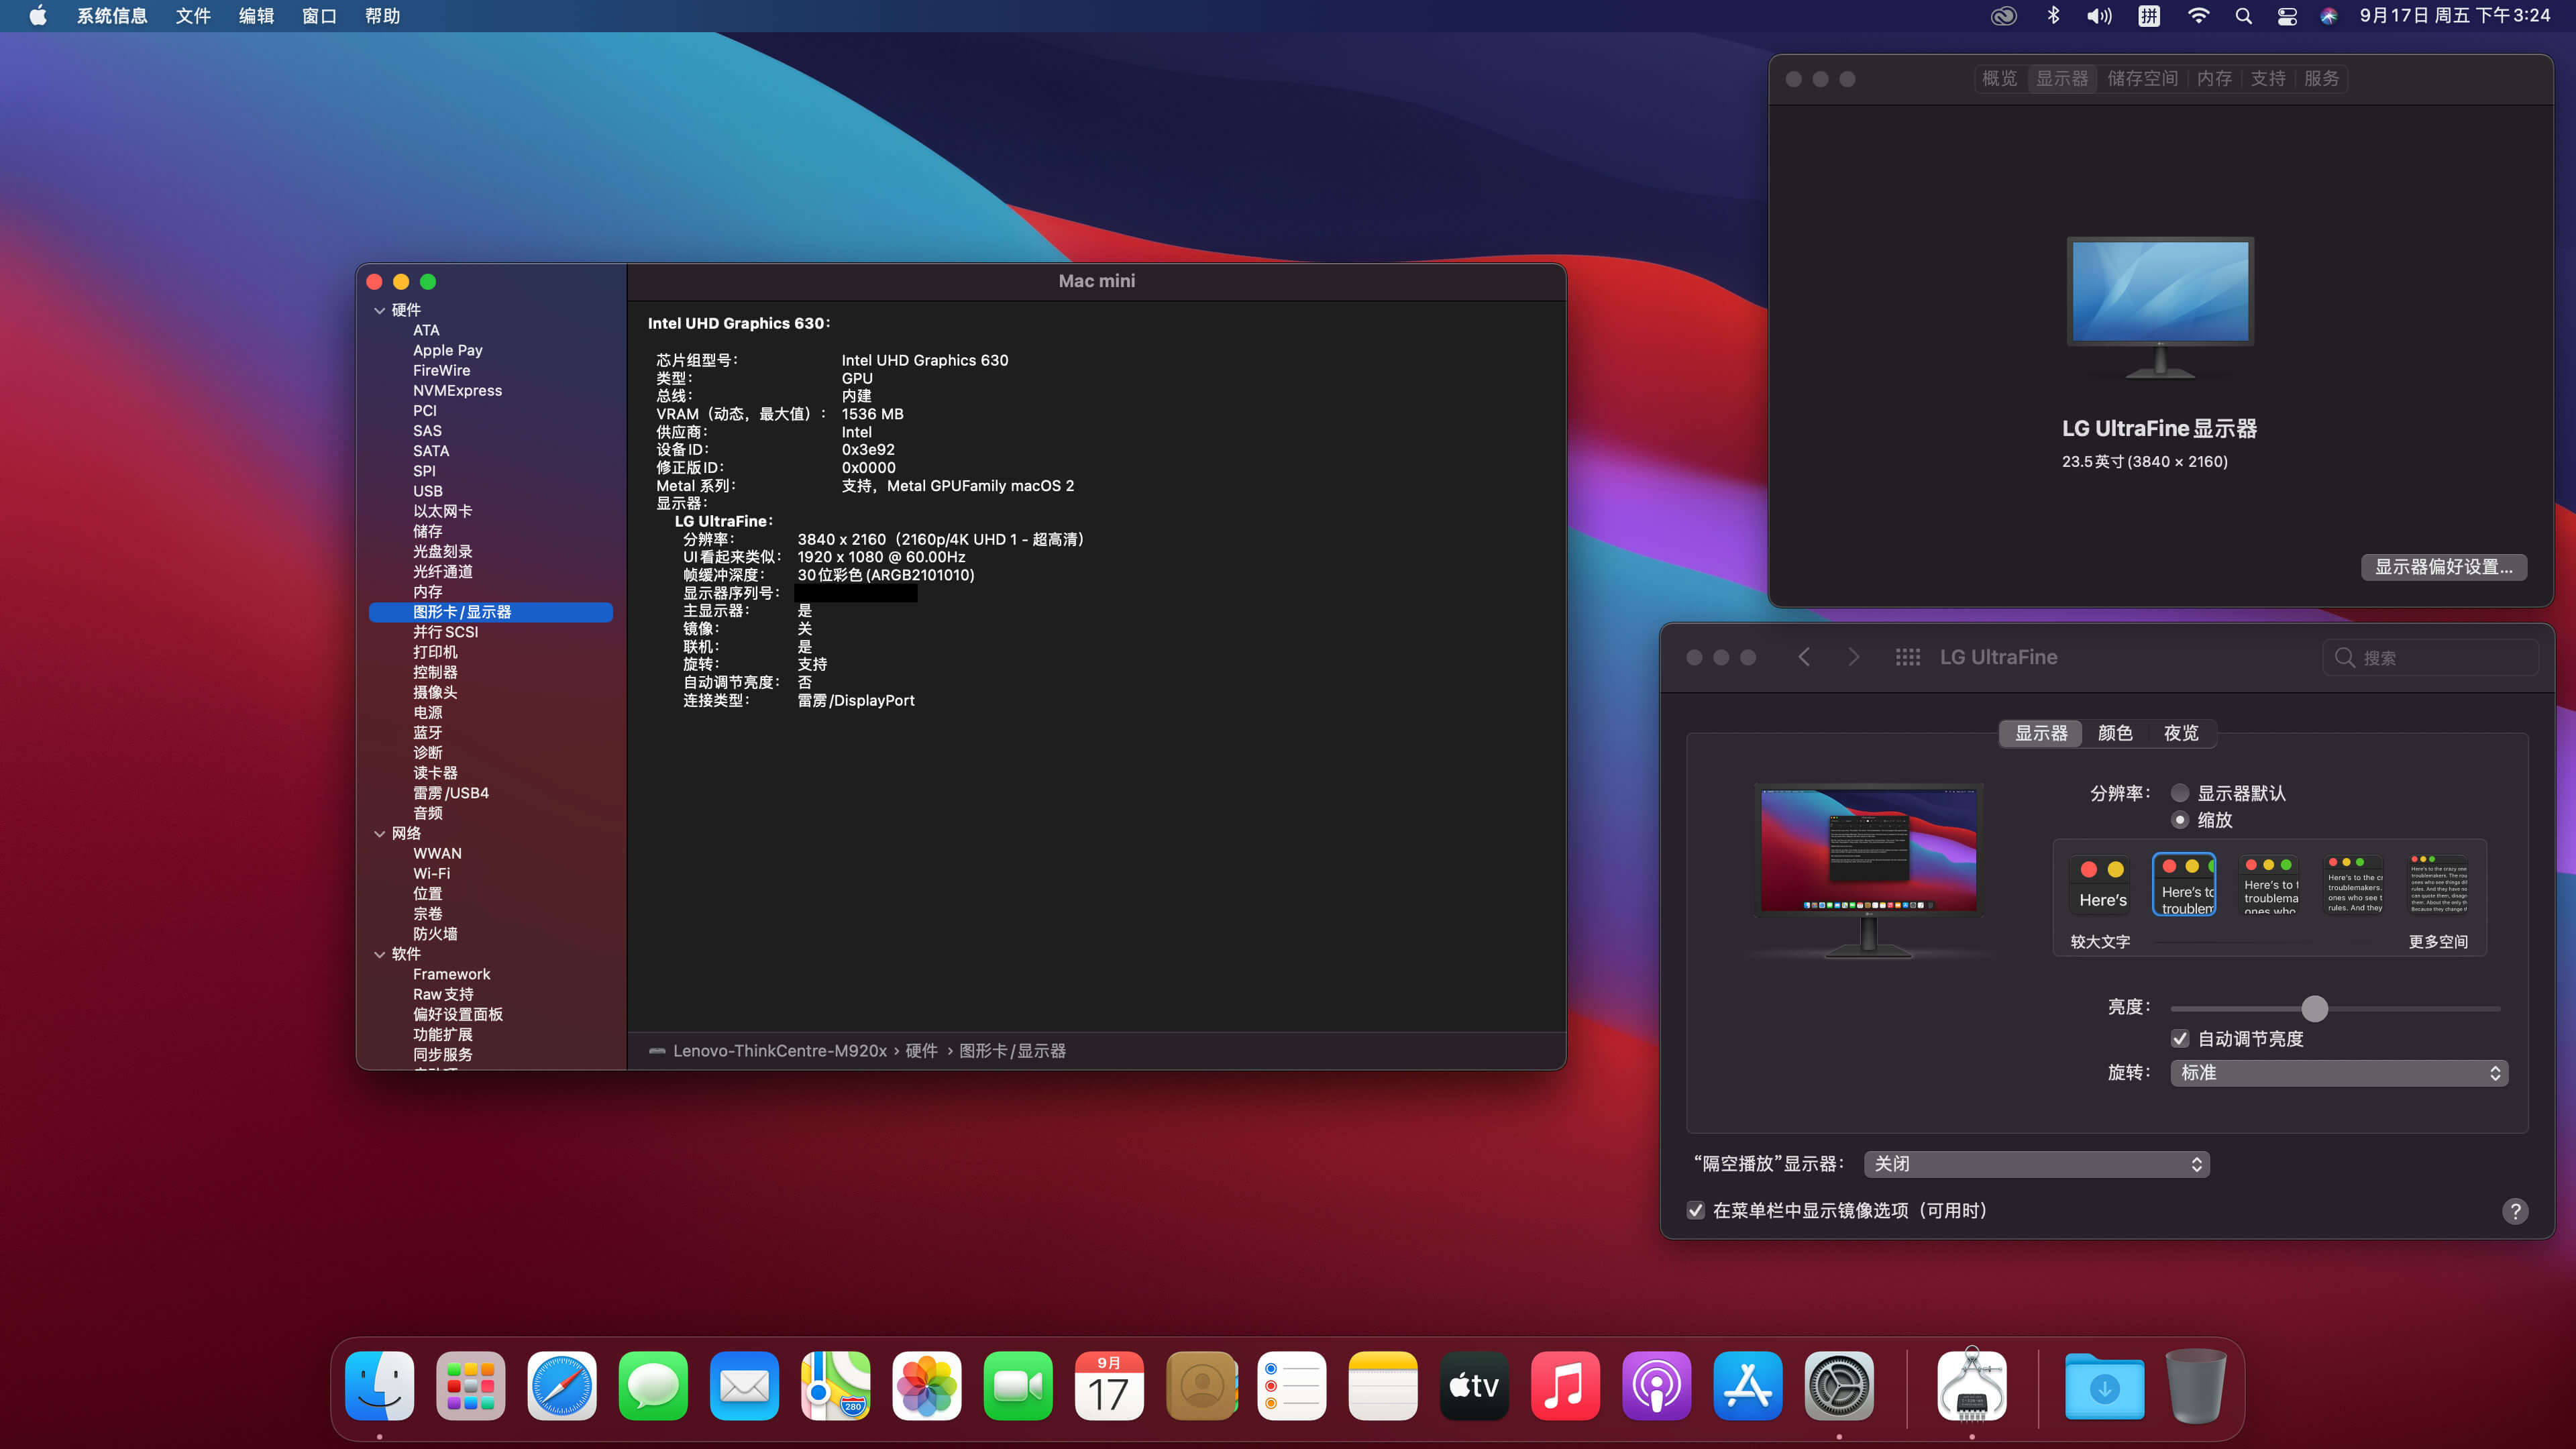Select 雷雳/USB4 in the hardware list
The image size is (2576, 1449).
(x=451, y=793)
